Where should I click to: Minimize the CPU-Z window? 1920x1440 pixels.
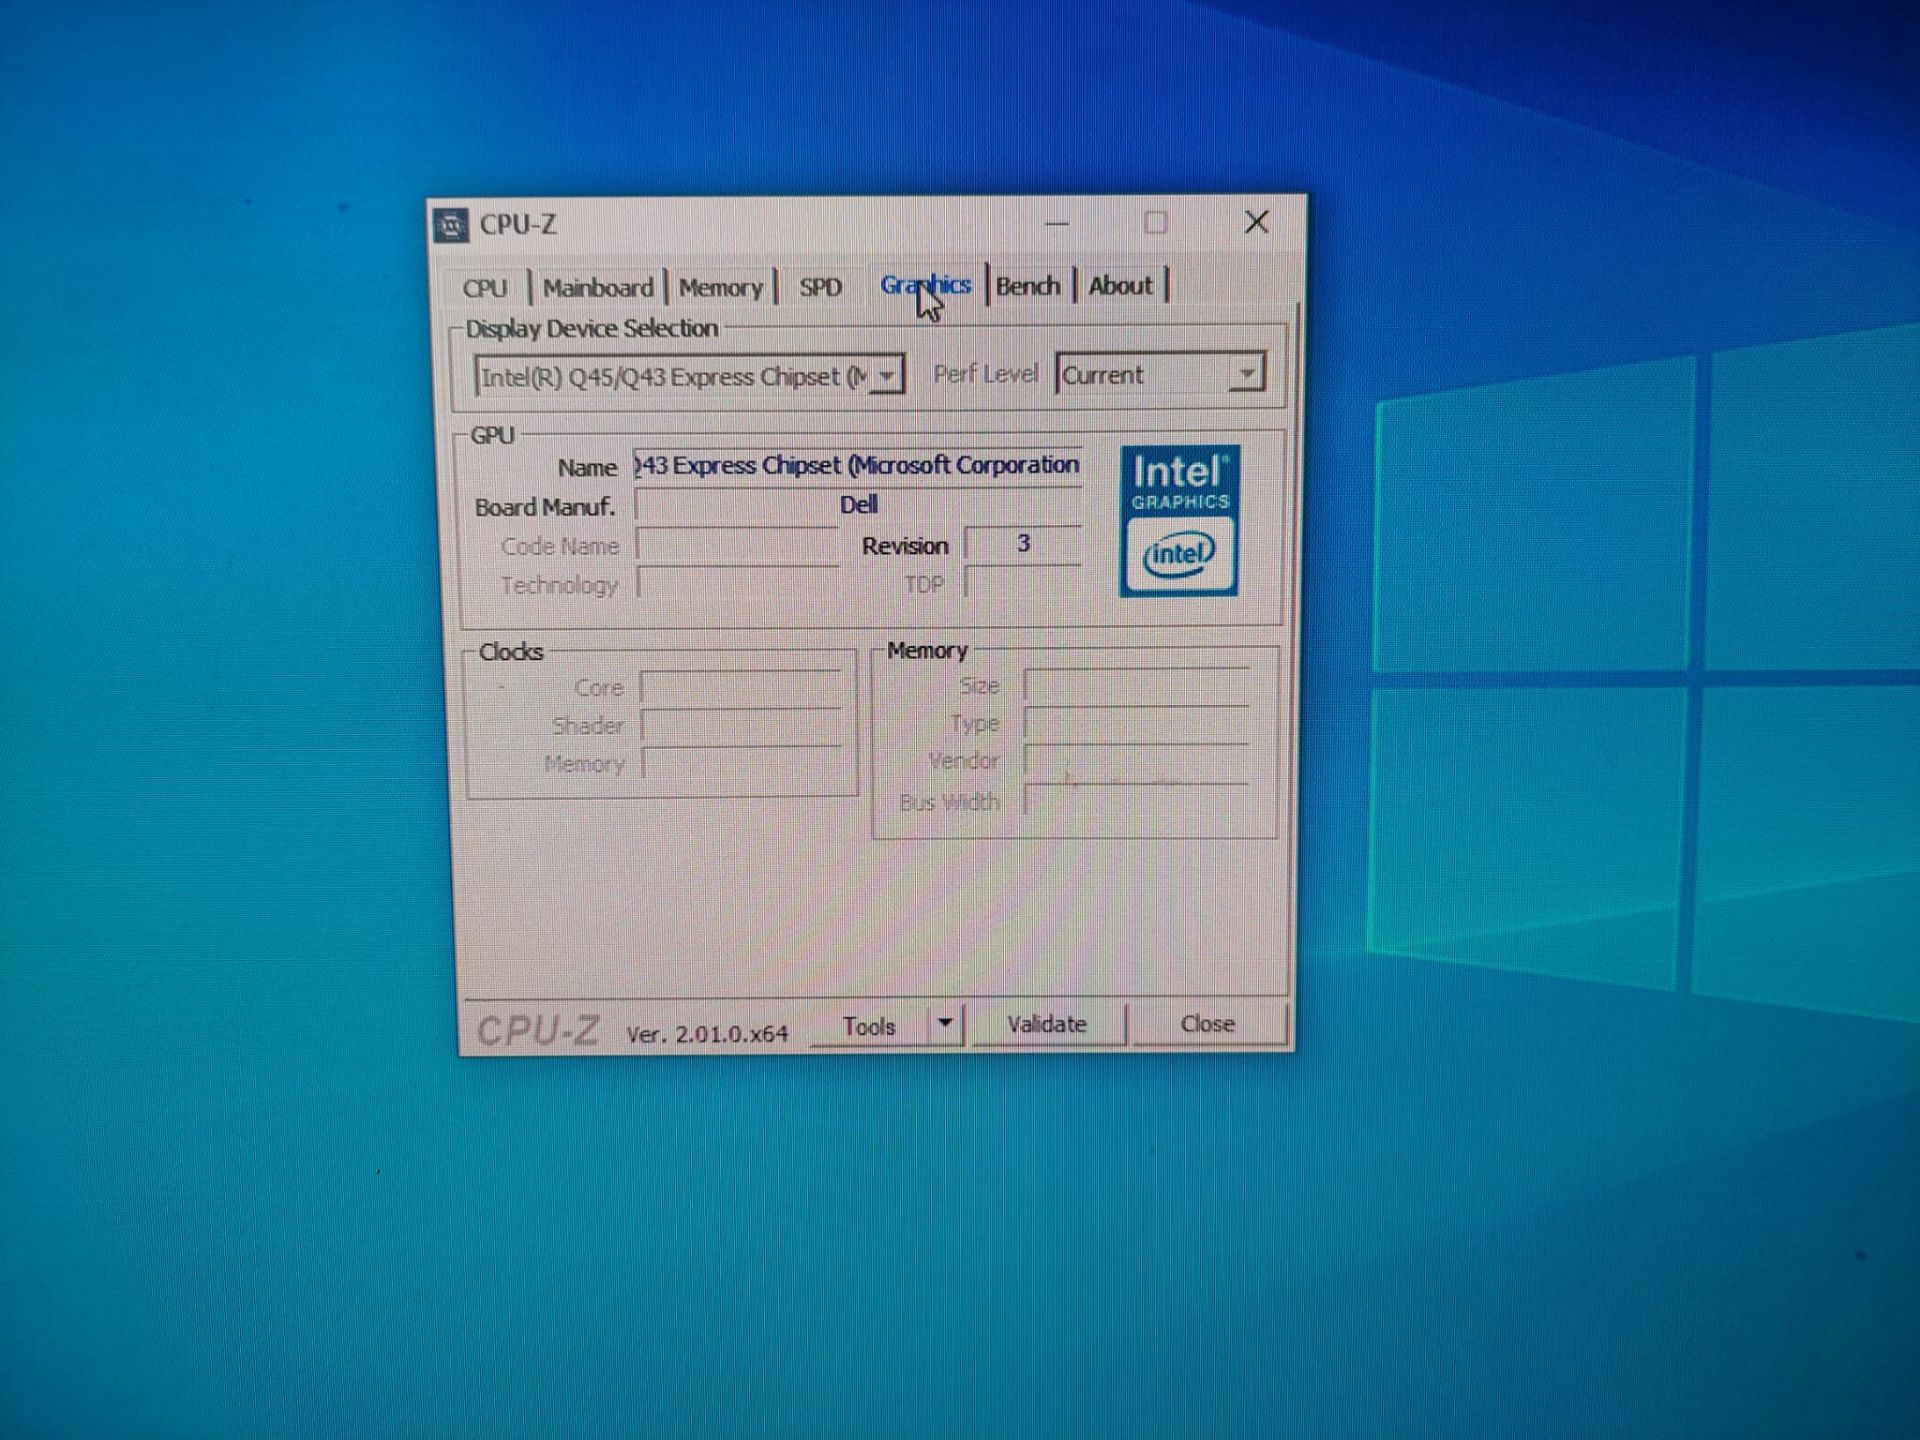click(x=1058, y=223)
